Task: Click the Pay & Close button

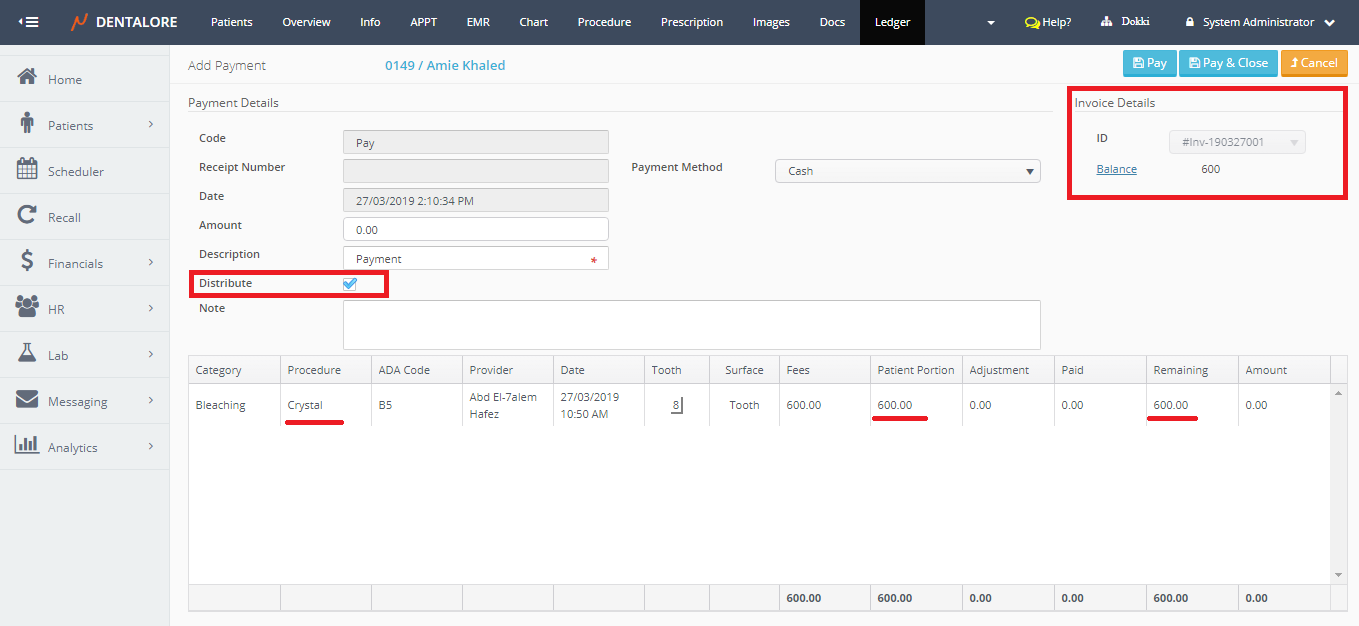Action: click(x=1228, y=63)
